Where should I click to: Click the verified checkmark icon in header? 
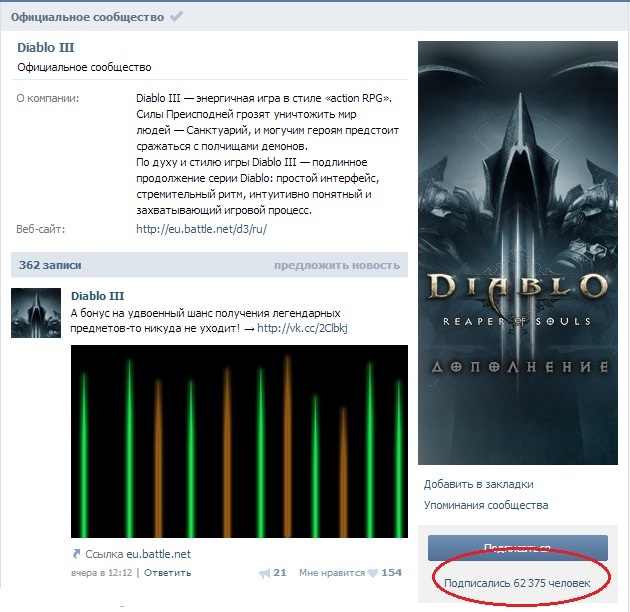176,16
